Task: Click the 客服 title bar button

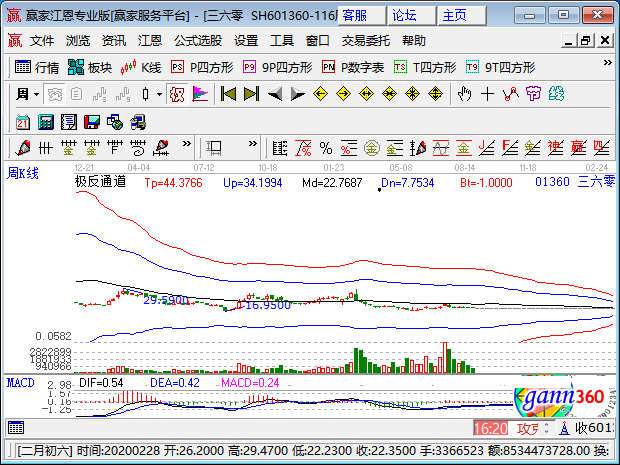Action: pyautogui.click(x=362, y=15)
